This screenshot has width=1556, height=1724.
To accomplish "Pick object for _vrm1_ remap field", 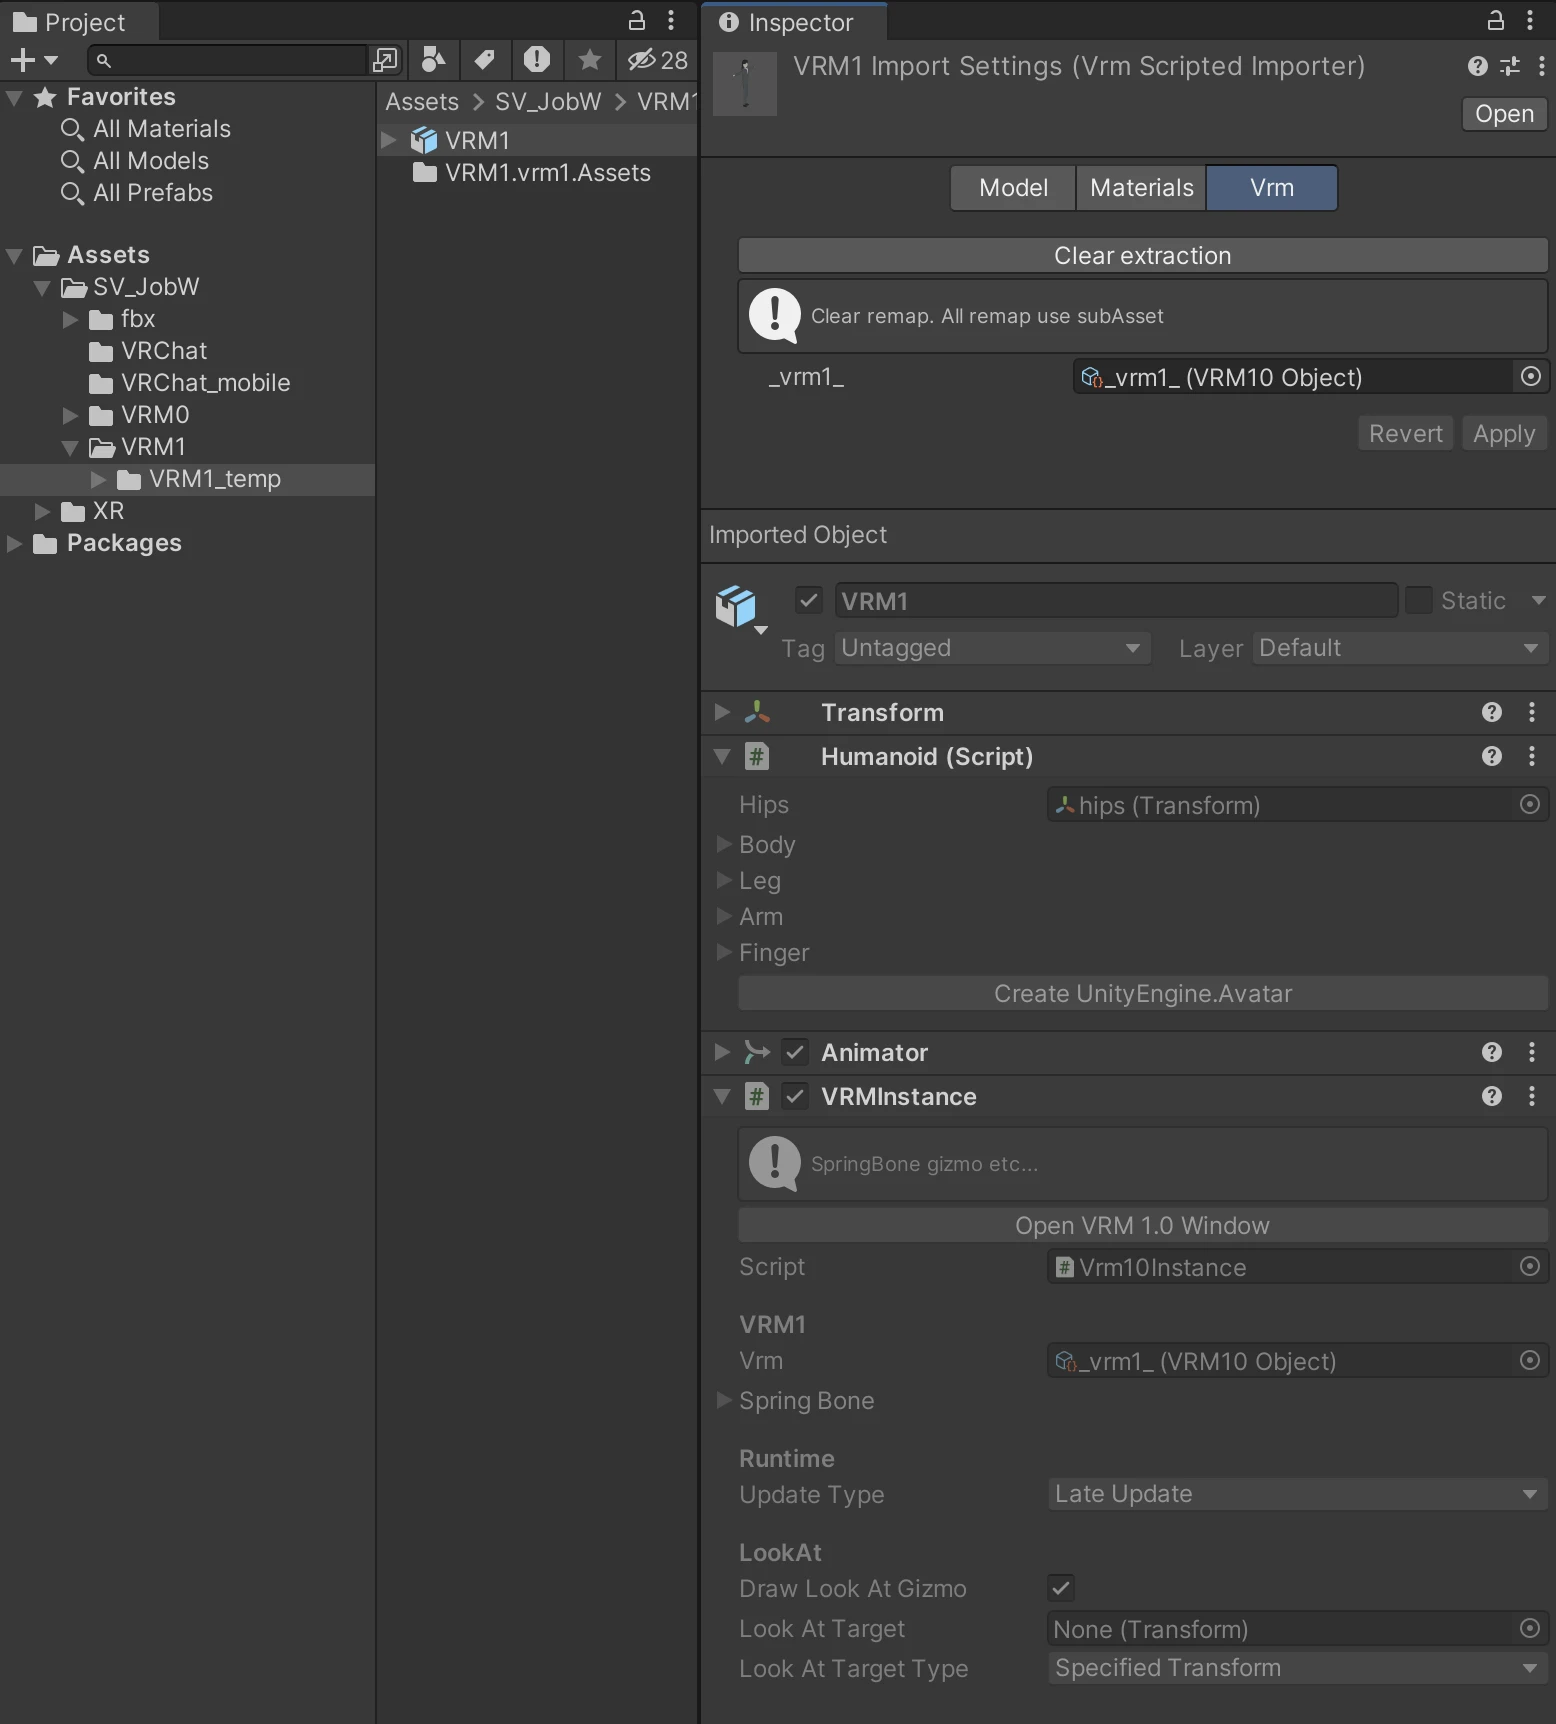I will tap(1530, 376).
